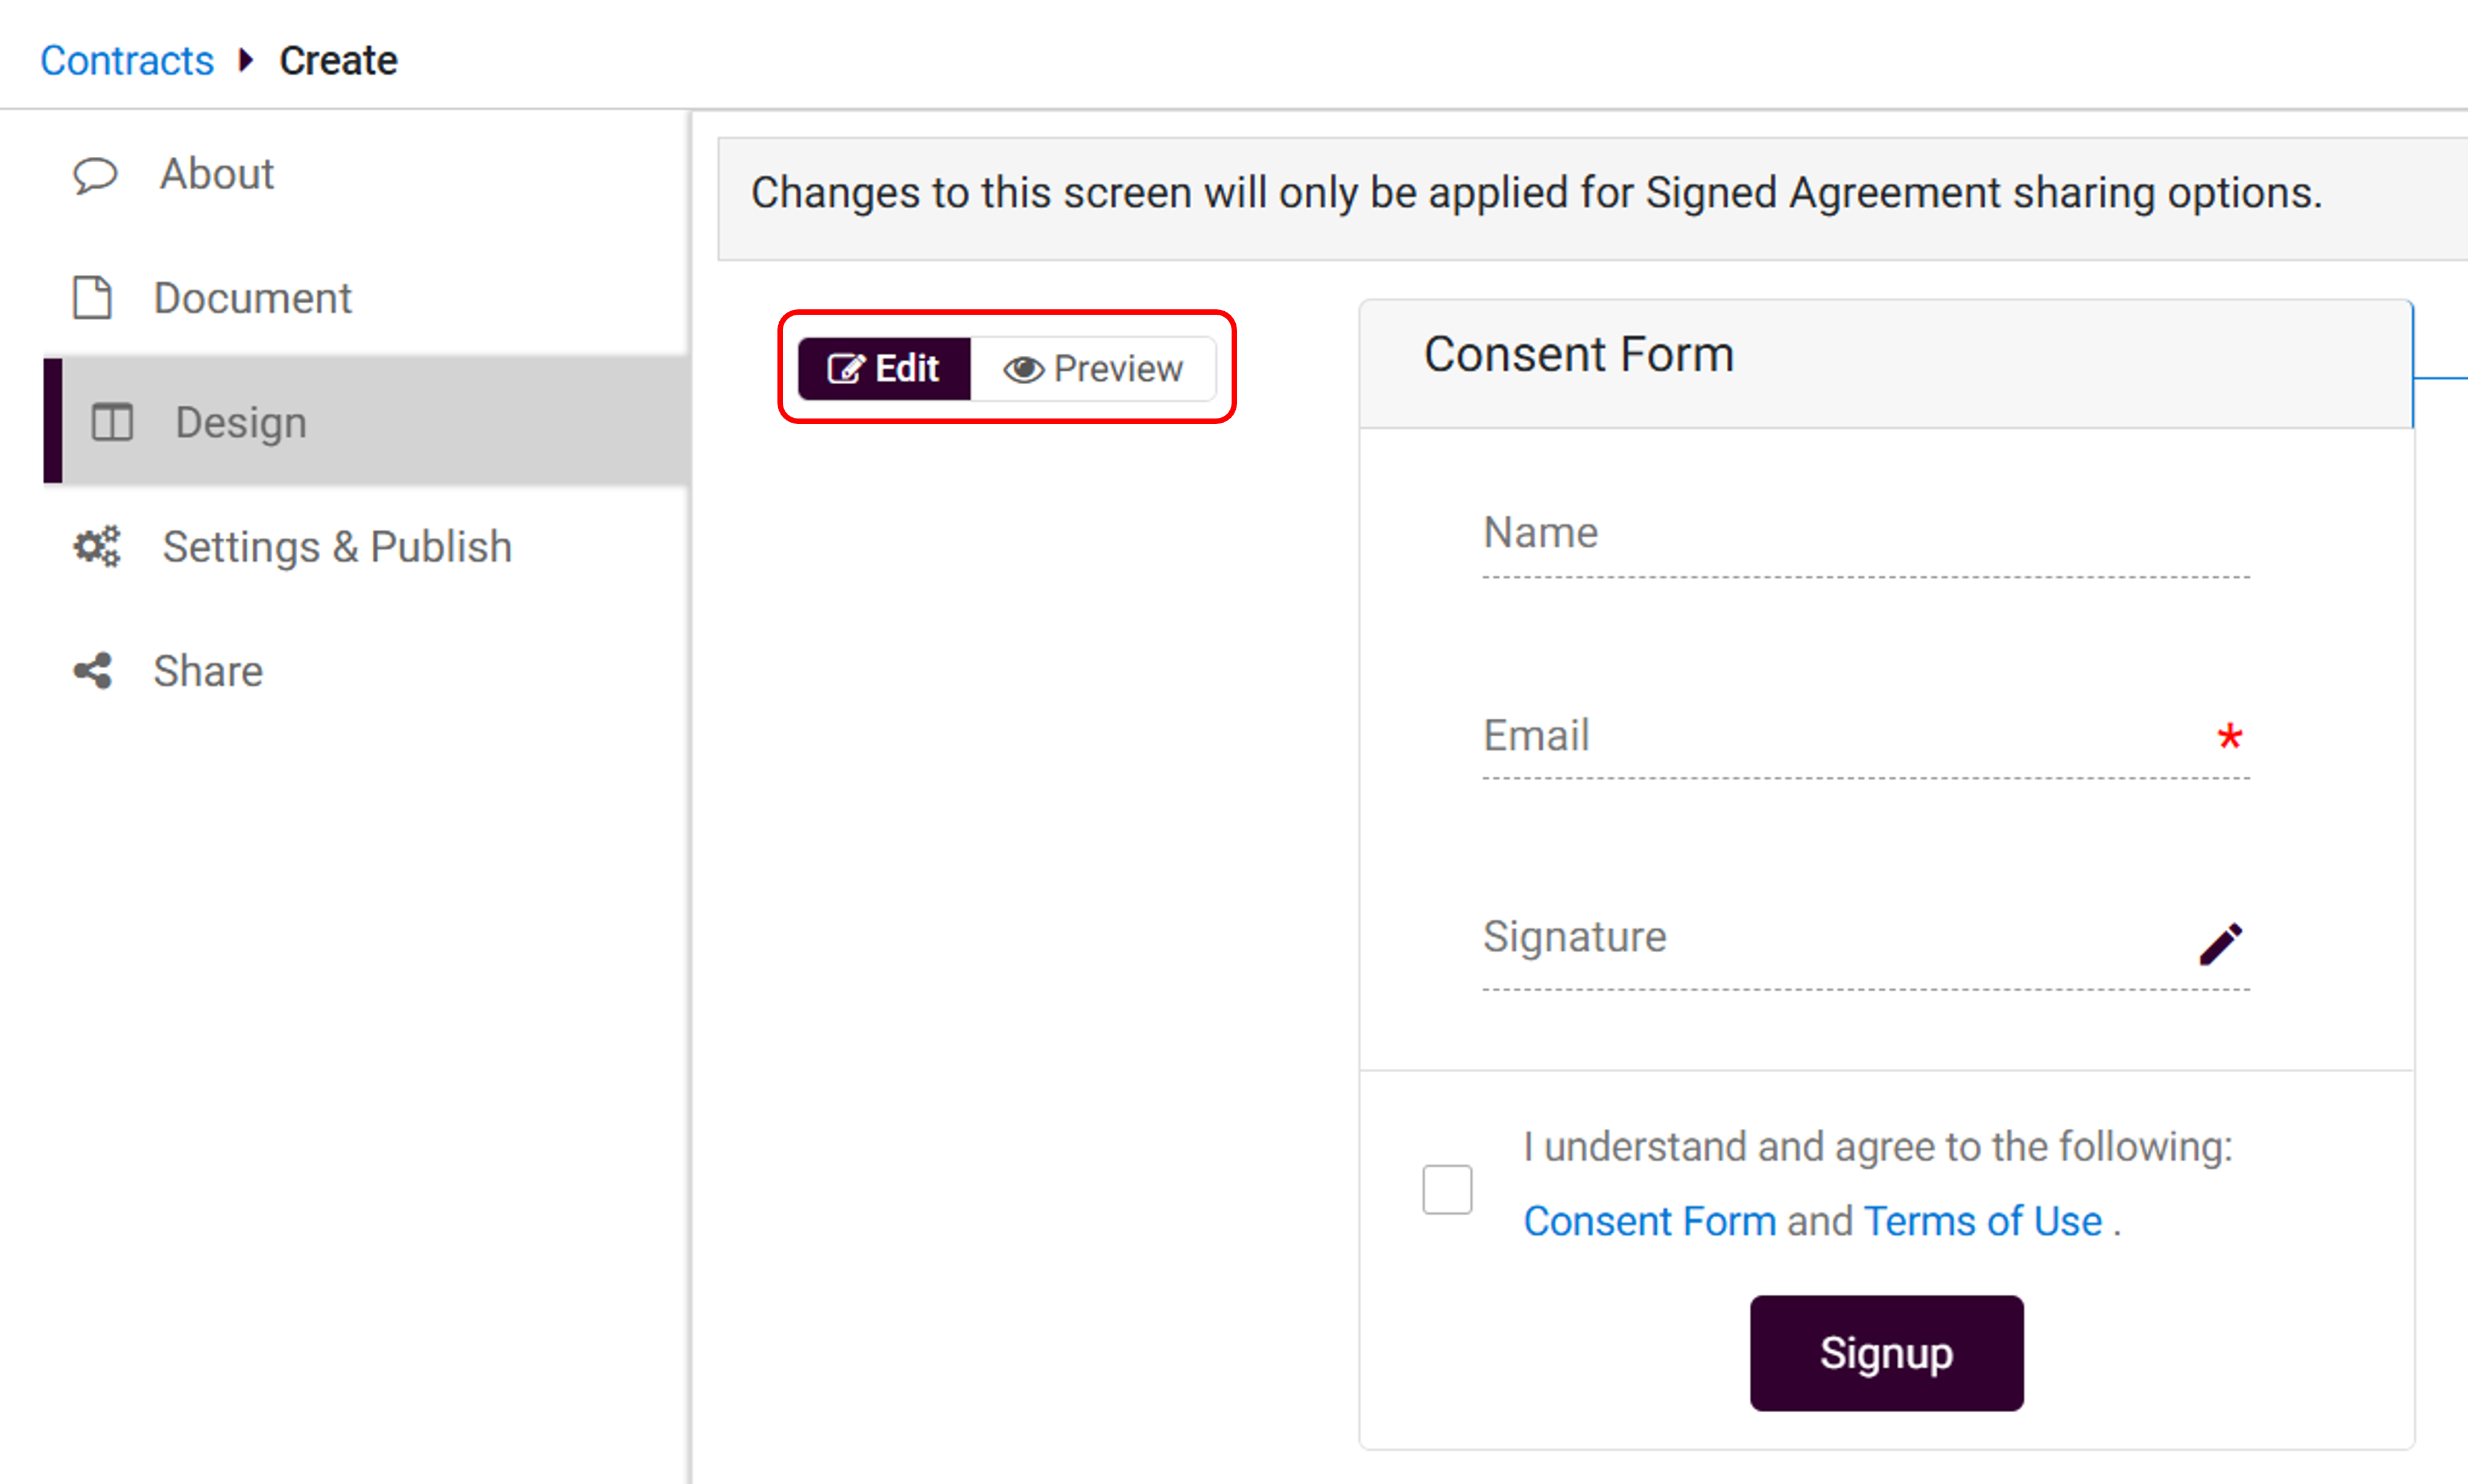Click the Edit pencil-square icon

click(x=845, y=369)
